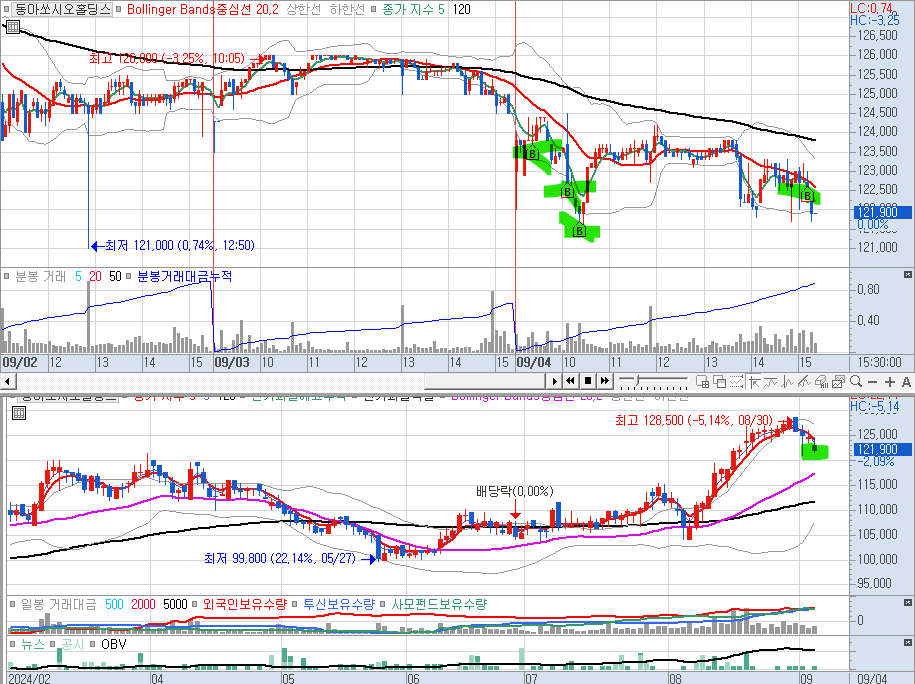Click the diagonal-line wave tool icon
Screen dimensions: 915x684
pyautogui.click(x=805, y=382)
